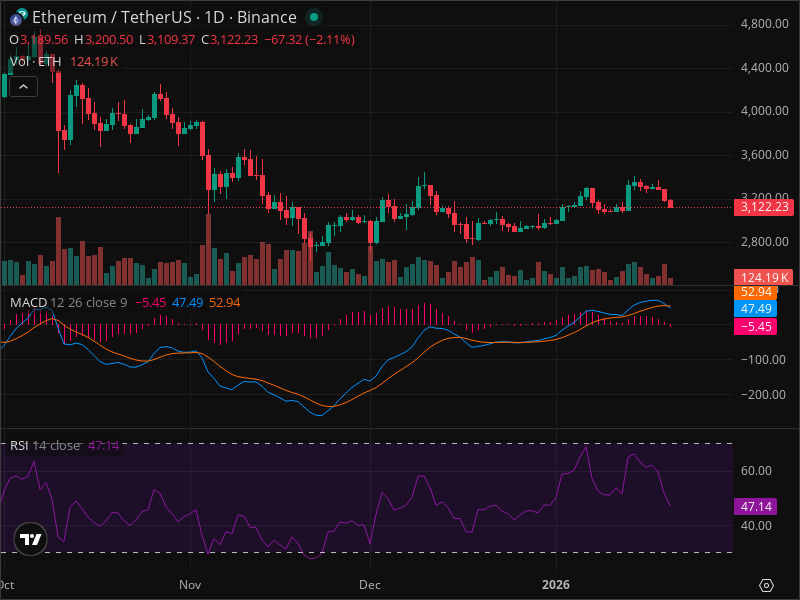Click the 124.19 K volume axis label

(x=763, y=278)
